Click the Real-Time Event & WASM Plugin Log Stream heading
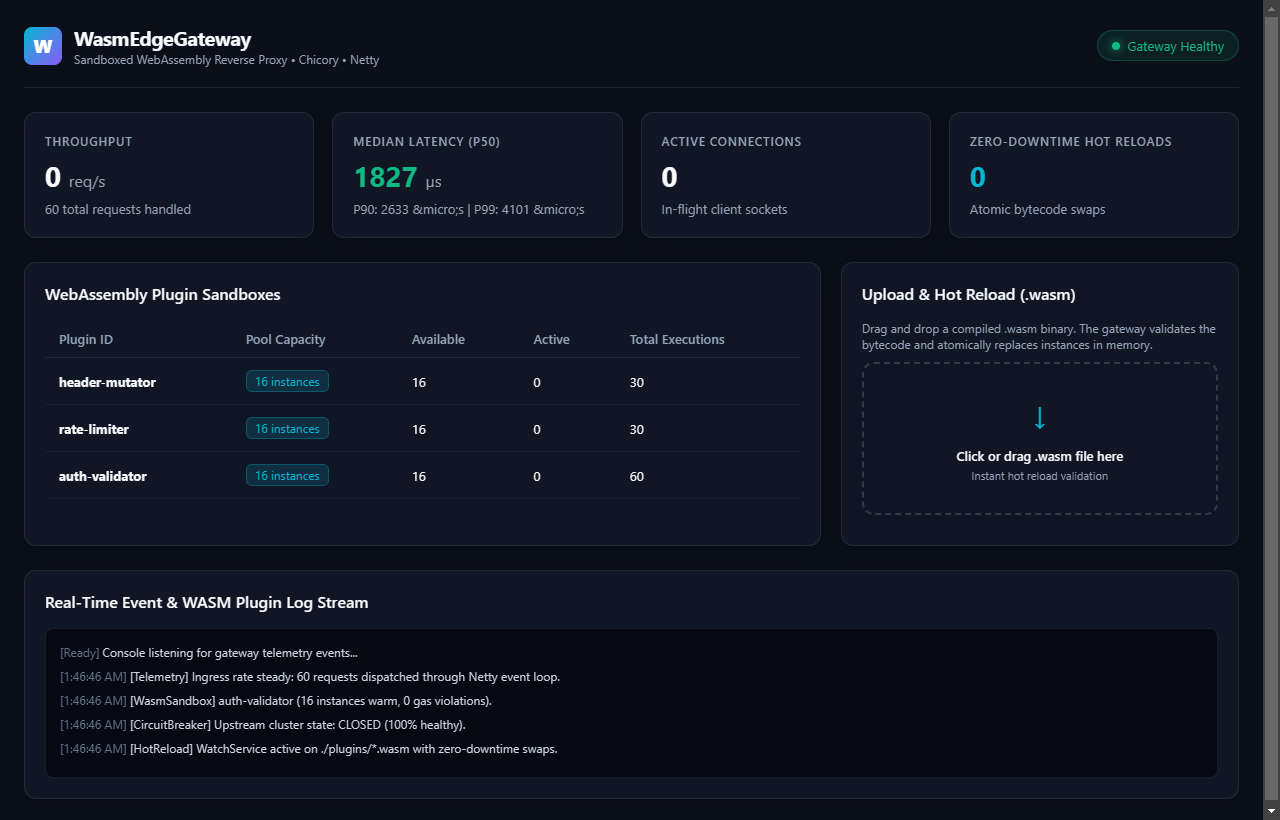Image resolution: width=1280 pixels, height=820 pixels. [207, 602]
